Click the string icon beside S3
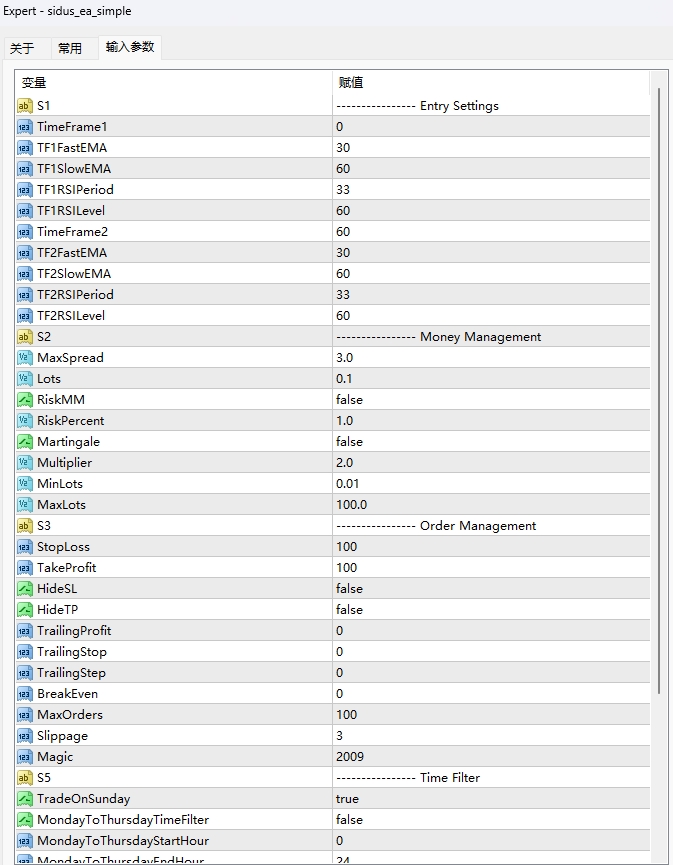673x865 pixels. point(24,526)
